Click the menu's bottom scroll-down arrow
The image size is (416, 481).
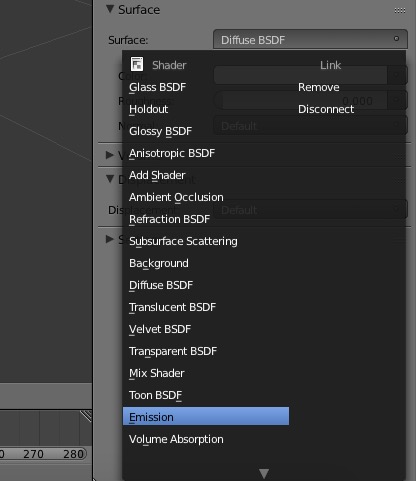(x=264, y=473)
